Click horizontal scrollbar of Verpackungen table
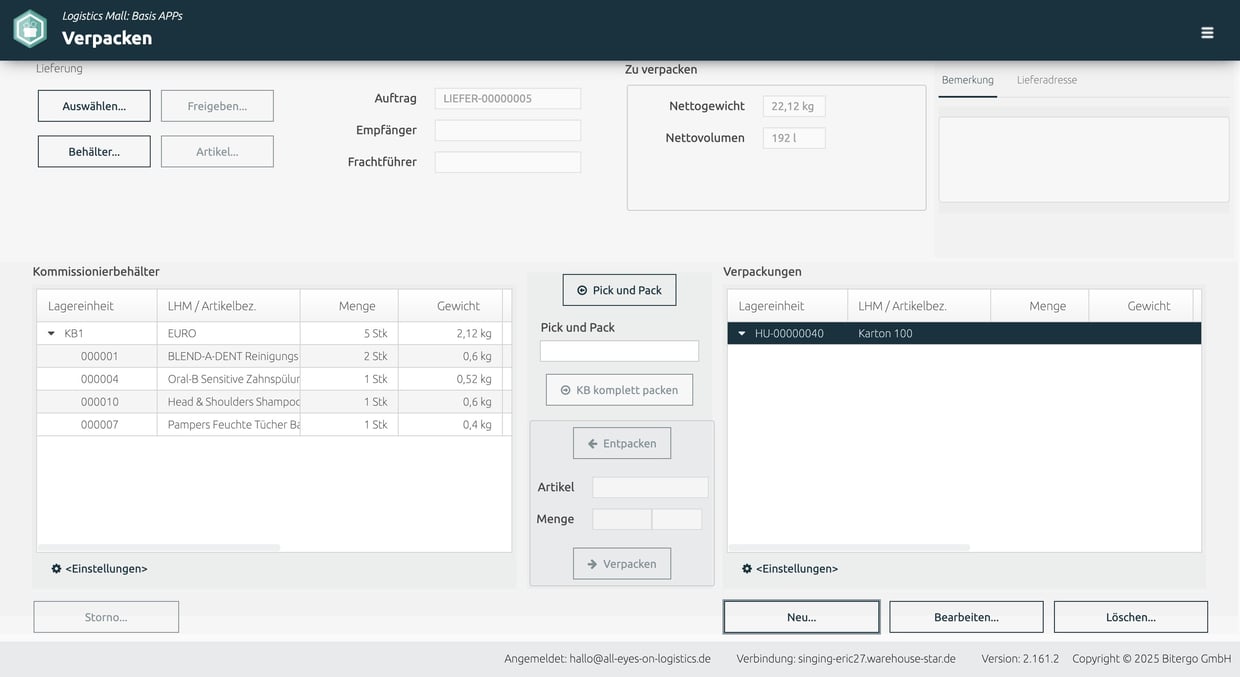The image size is (1240, 677). click(x=849, y=548)
